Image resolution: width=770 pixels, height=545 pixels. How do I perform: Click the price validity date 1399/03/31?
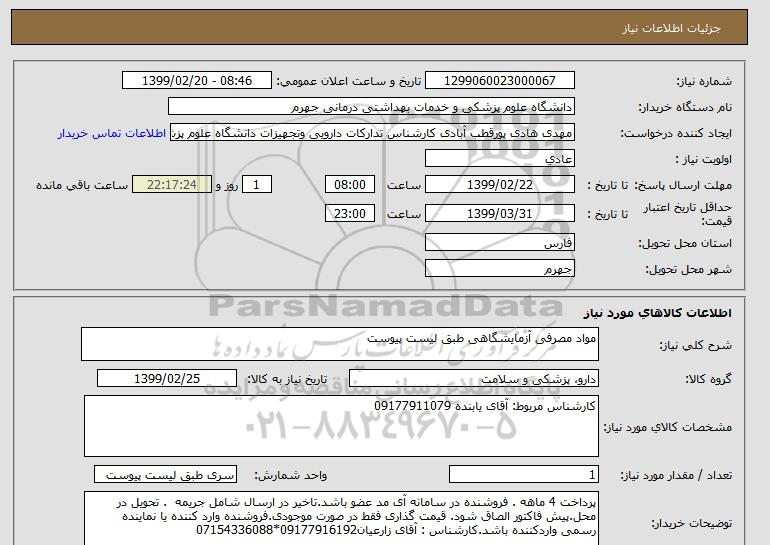[x=499, y=213]
